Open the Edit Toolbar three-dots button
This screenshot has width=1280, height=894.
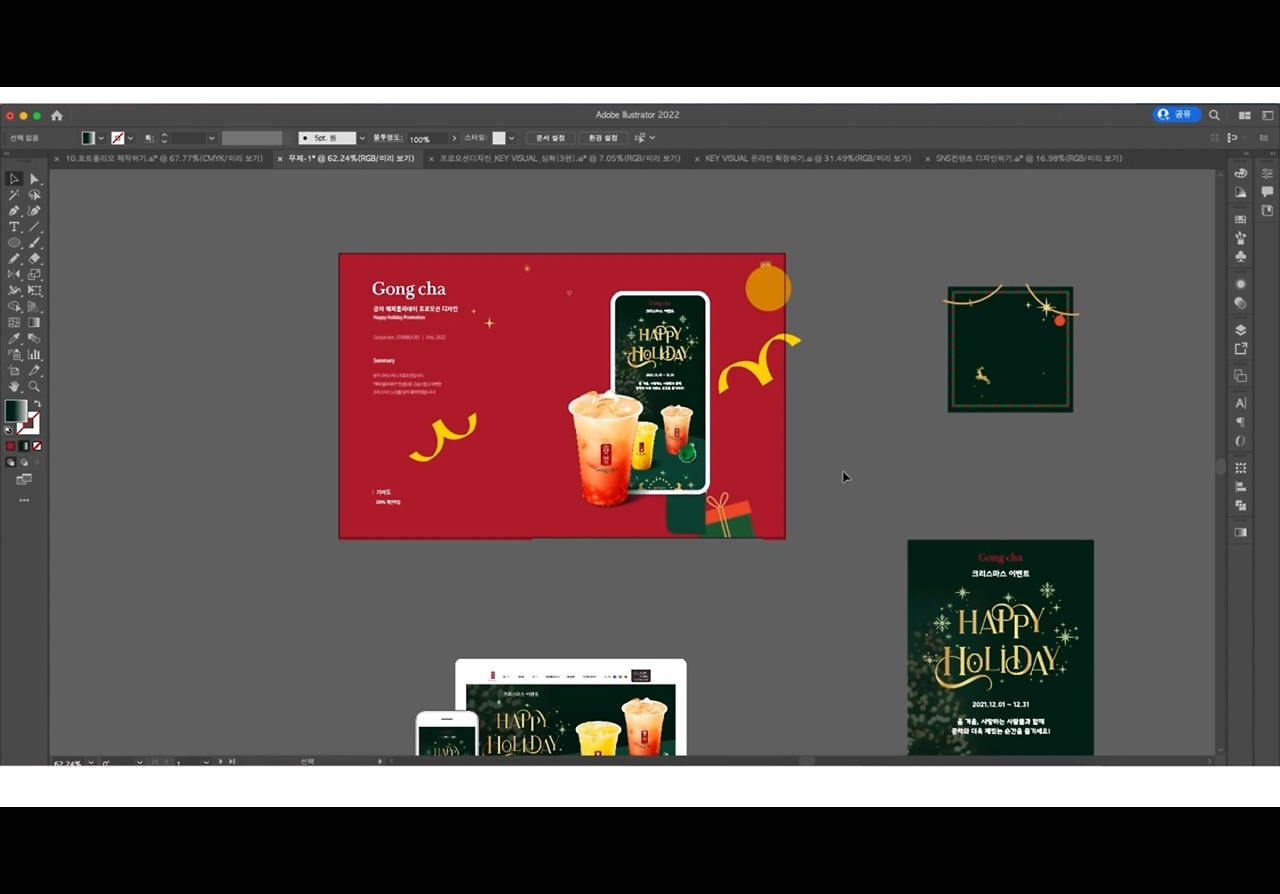(24, 500)
